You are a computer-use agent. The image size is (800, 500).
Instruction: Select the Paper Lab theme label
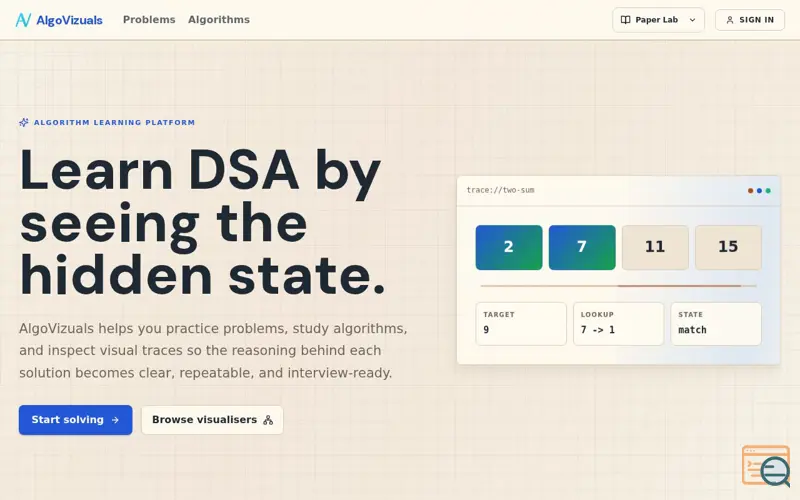657,20
